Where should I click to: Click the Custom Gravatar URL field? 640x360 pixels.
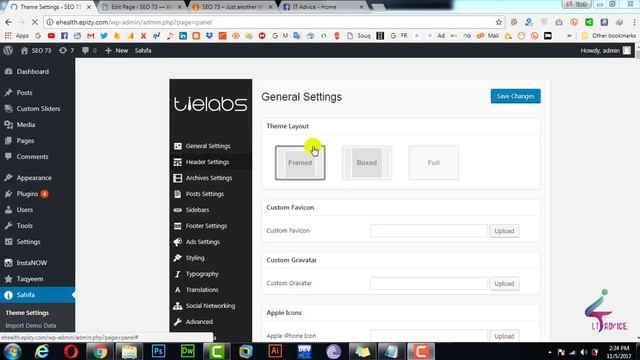click(429, 283)
